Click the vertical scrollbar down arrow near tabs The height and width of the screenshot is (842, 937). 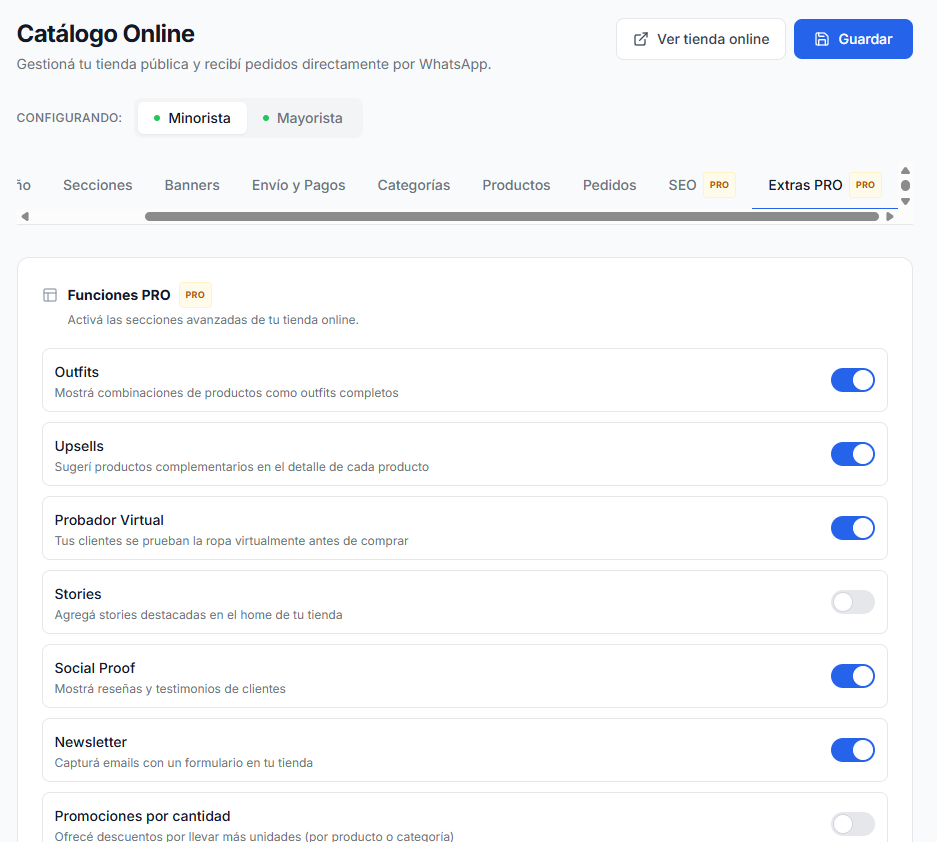(x=905, y=201)
